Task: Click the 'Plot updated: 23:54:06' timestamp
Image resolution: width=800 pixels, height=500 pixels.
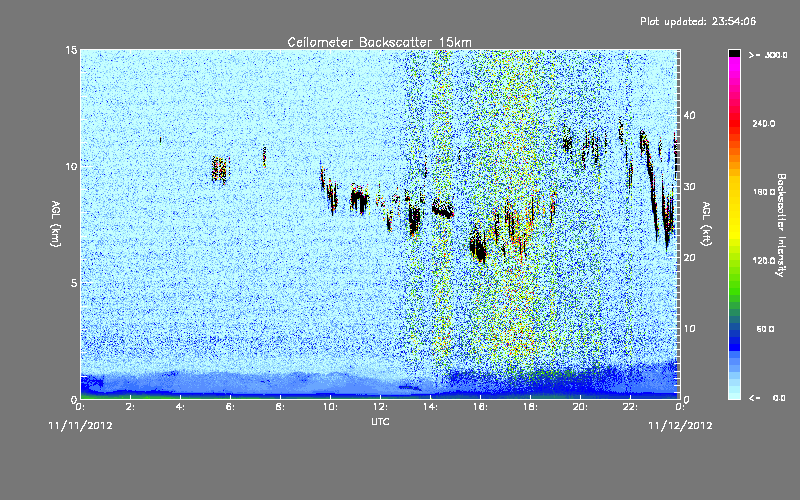Action: [698, 21]
